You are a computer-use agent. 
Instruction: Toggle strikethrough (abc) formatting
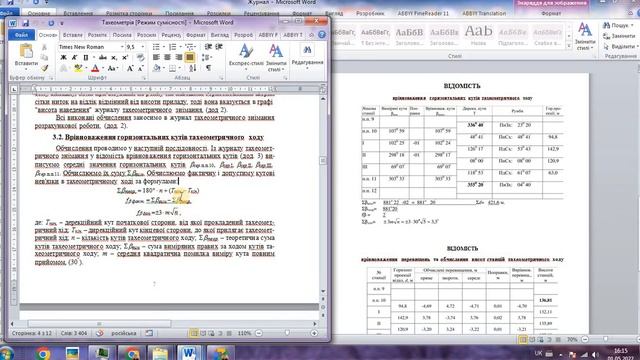point(103,58)
